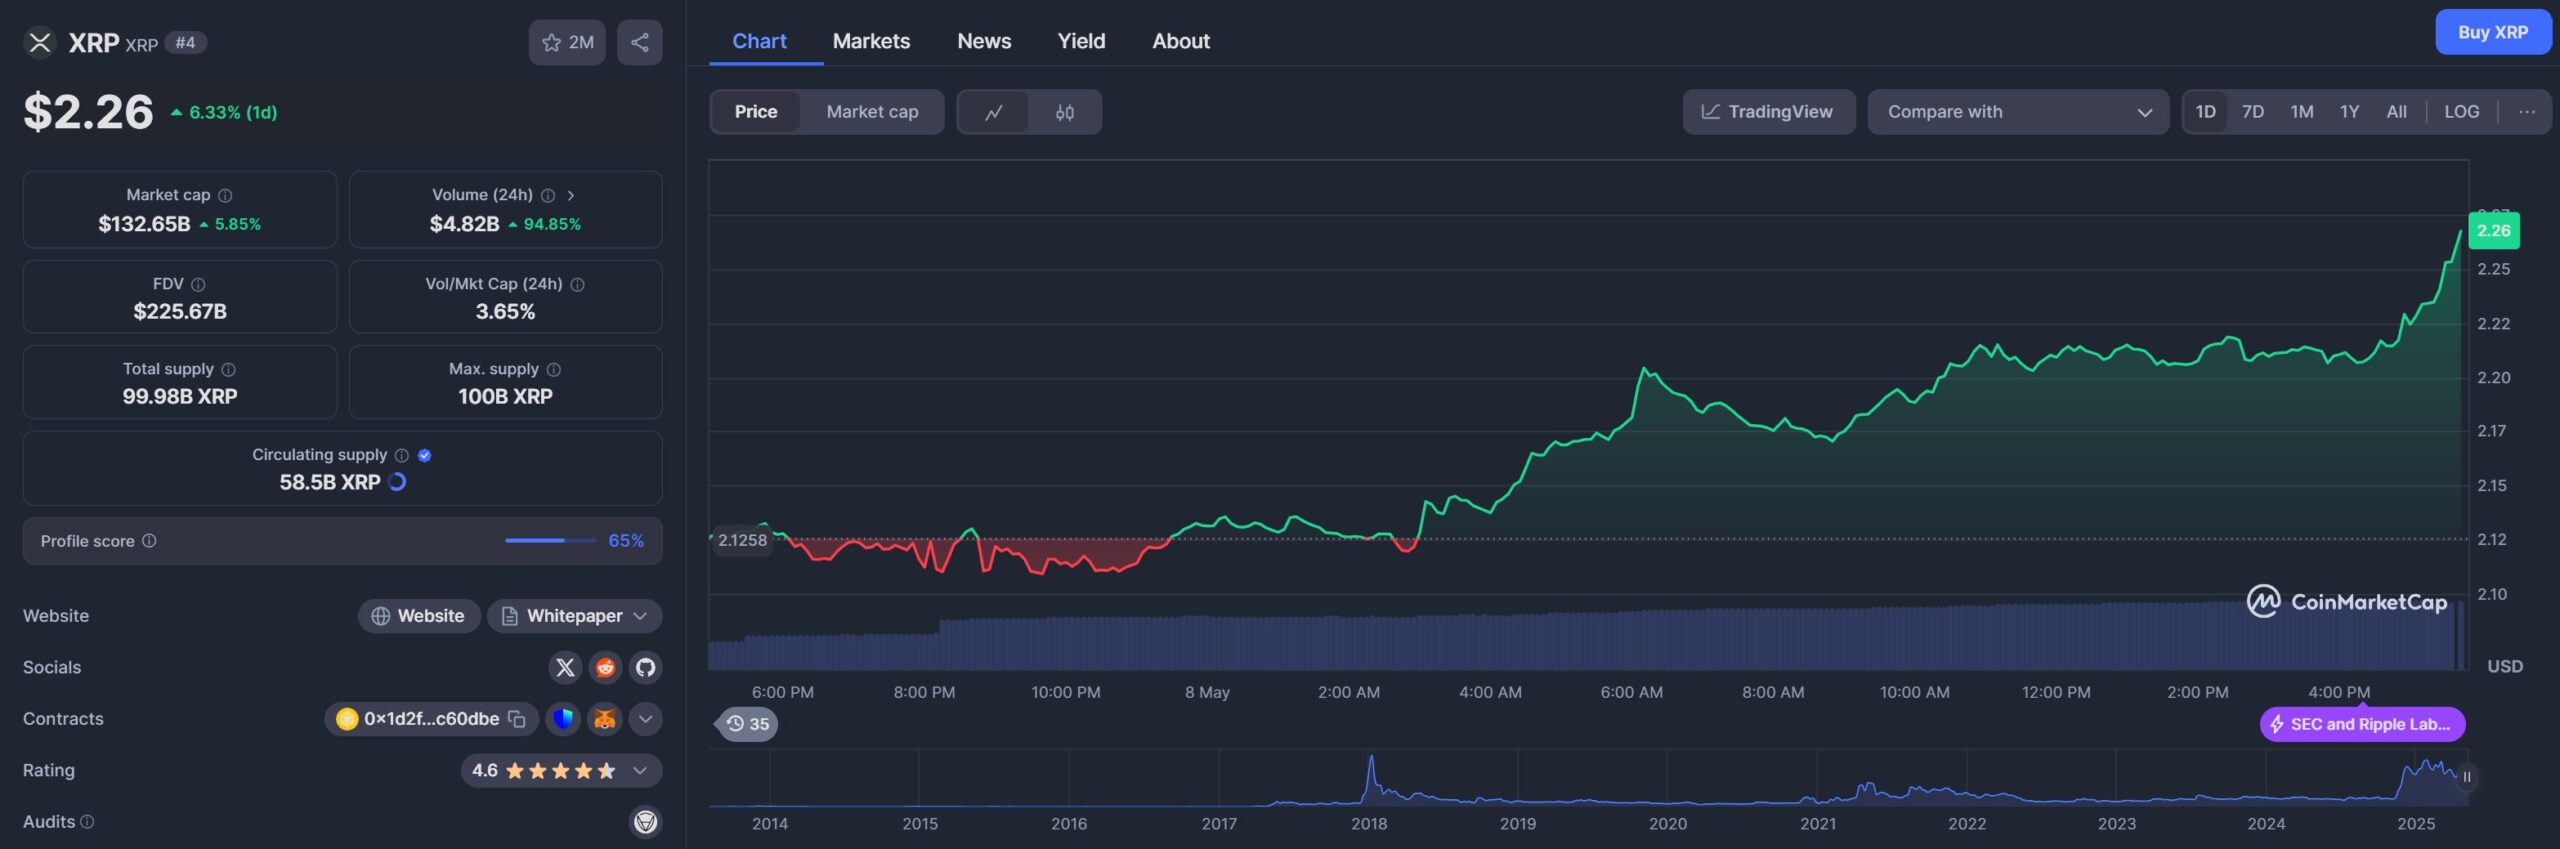Open XRP's X (Twitter) social link

(565, 667)
